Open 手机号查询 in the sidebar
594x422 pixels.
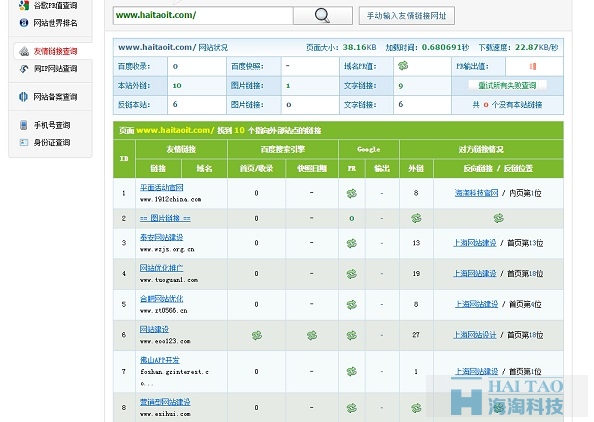click(52, 125)
